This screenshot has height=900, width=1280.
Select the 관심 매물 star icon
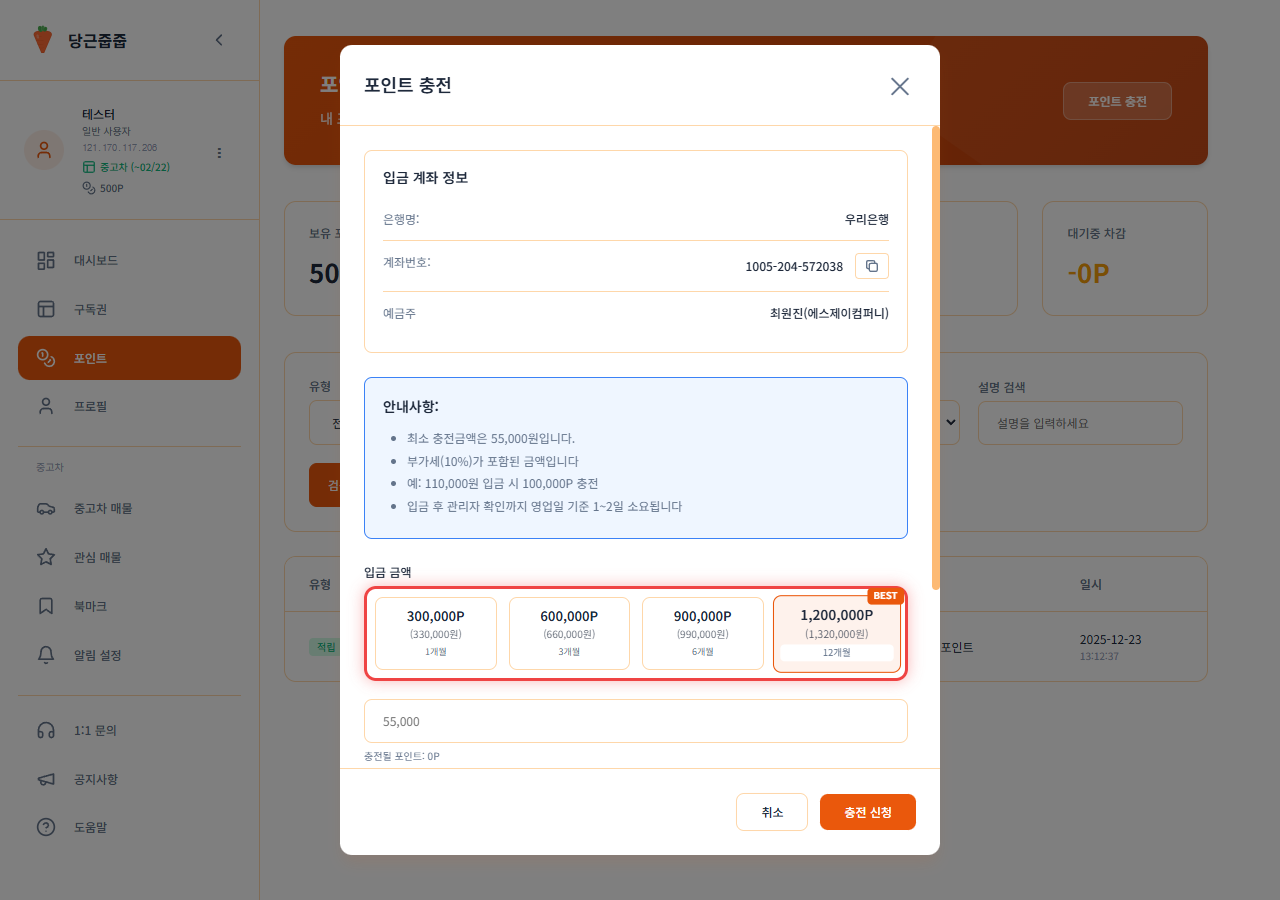[44, 557]
